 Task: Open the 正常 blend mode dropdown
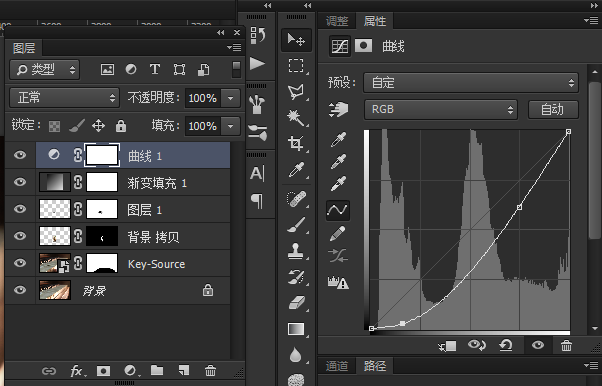64,98
